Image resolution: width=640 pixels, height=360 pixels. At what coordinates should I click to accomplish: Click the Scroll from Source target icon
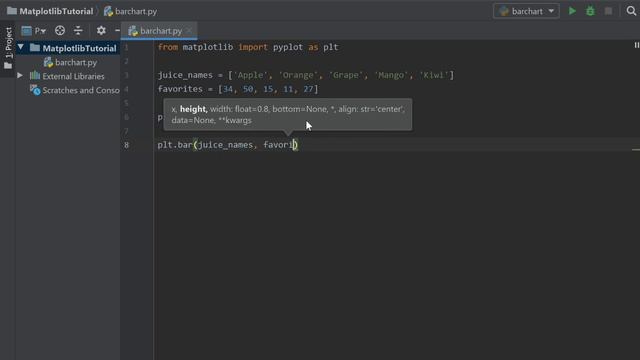click(x=60, y=31)
